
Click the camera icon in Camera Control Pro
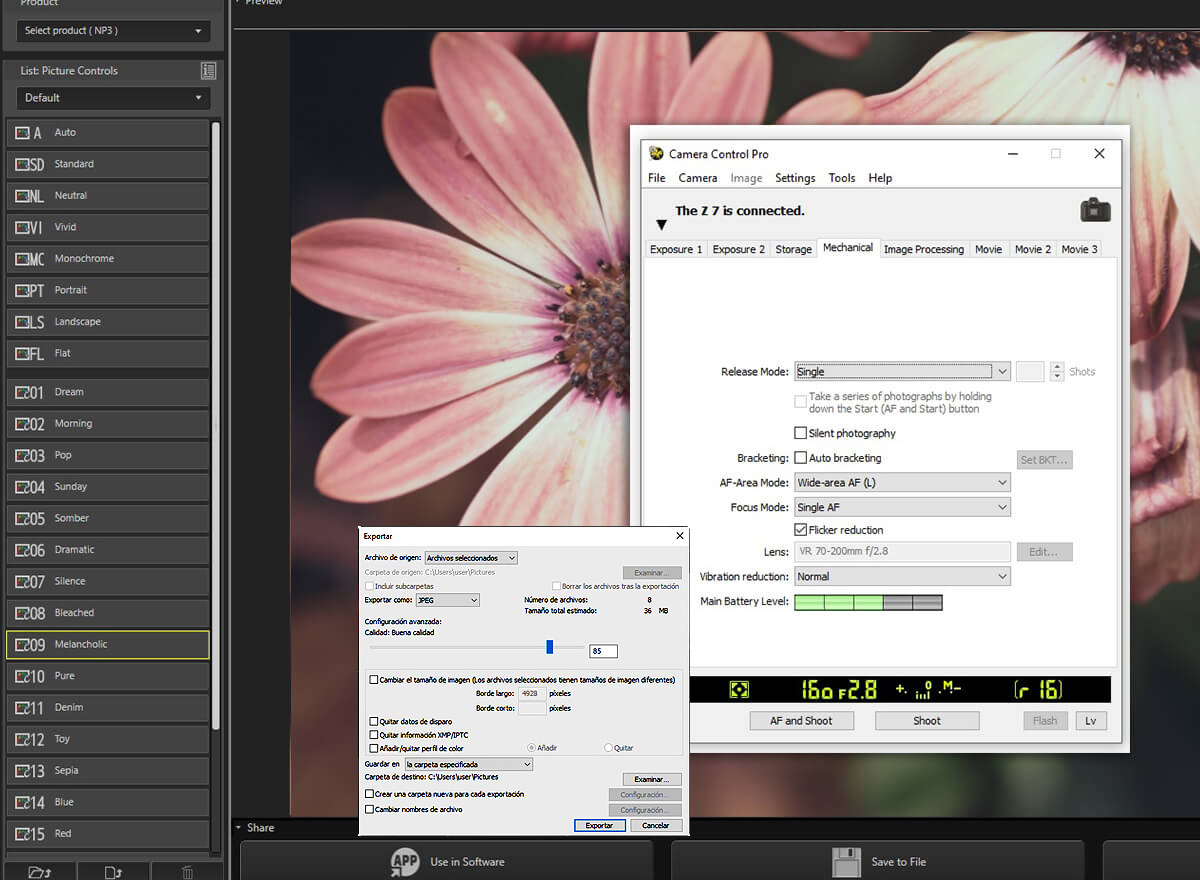(1096, 209)
